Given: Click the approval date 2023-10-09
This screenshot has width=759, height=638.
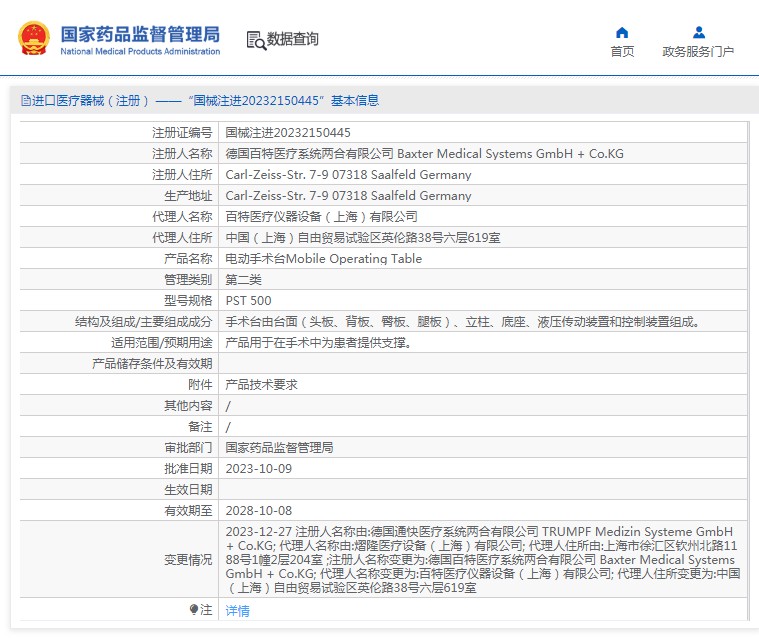Looking at the screenshot, I should pyautogui.click(x=259, y=468).
